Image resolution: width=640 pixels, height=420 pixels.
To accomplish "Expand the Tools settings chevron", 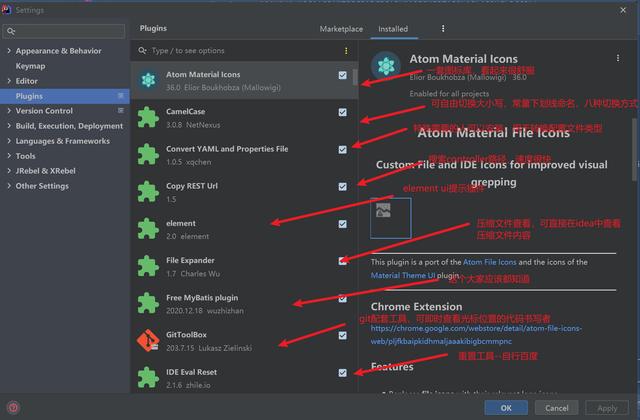I will coord(9,156).
